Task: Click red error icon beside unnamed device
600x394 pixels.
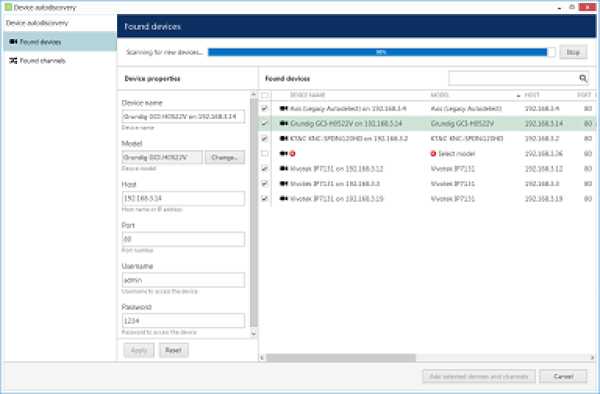Action: pyautogui.click(x=293, y=154)
